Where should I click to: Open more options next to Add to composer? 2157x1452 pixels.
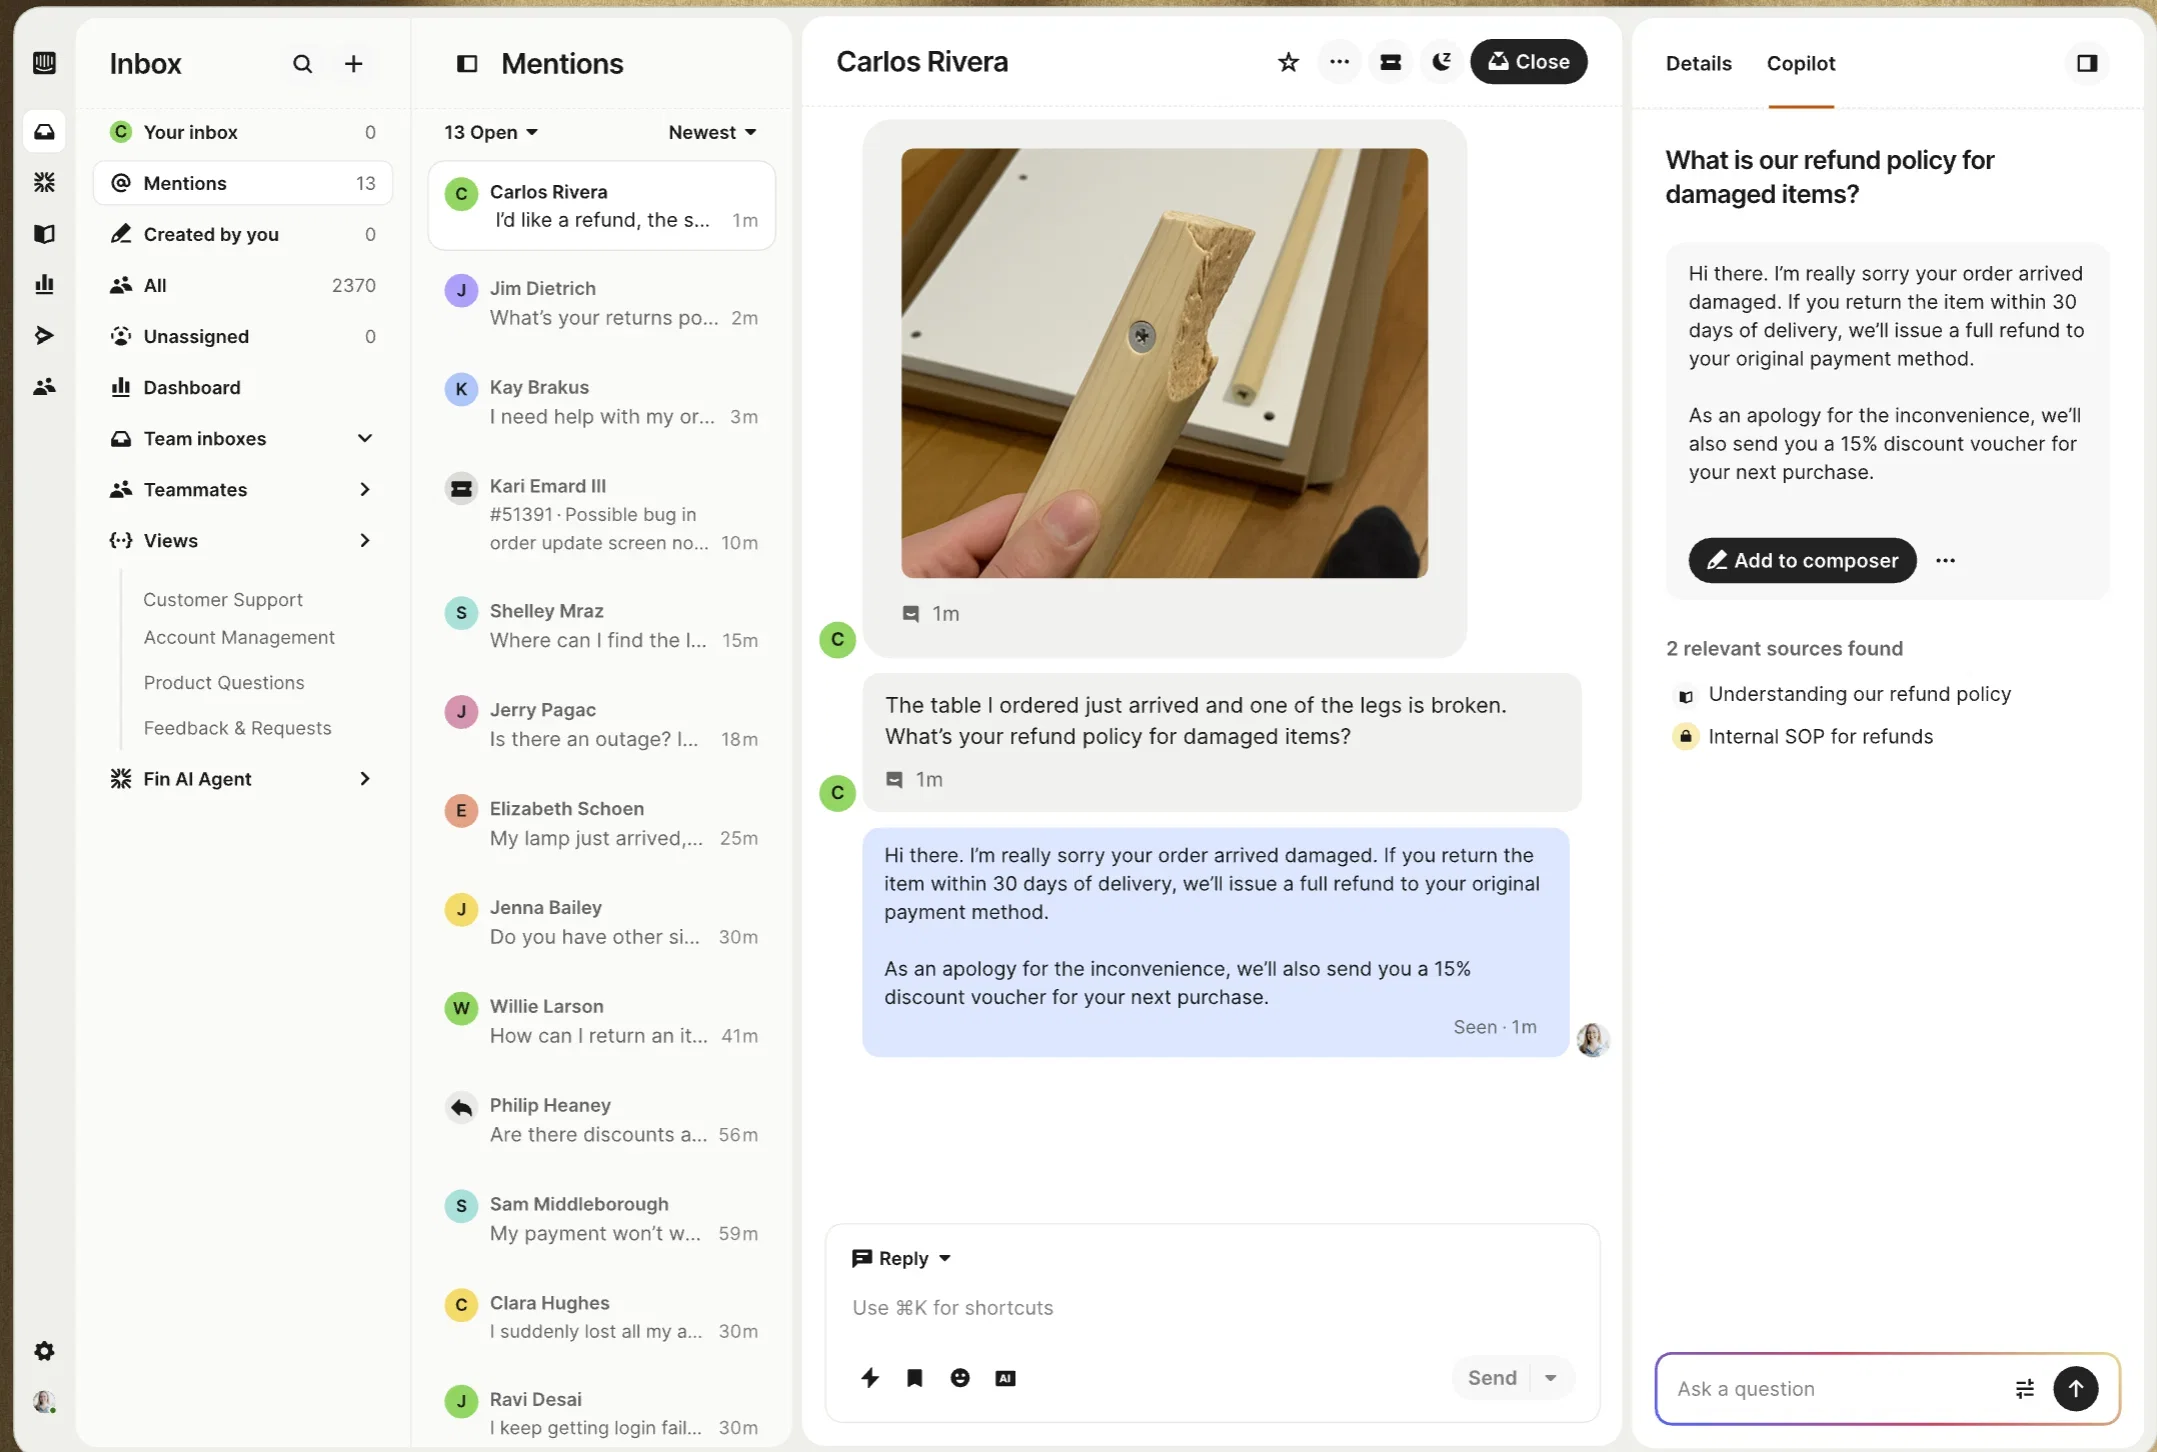coord(1945,560)
